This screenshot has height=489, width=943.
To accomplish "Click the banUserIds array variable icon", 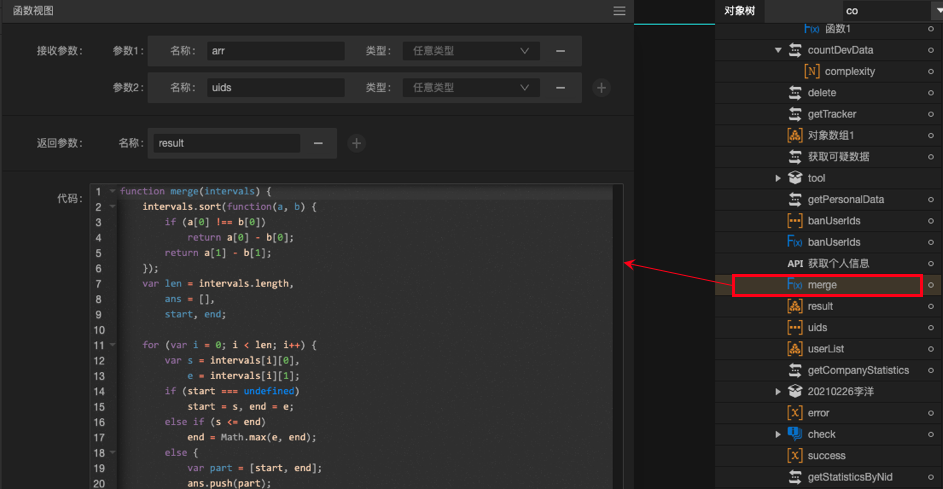I will (795, 221).
